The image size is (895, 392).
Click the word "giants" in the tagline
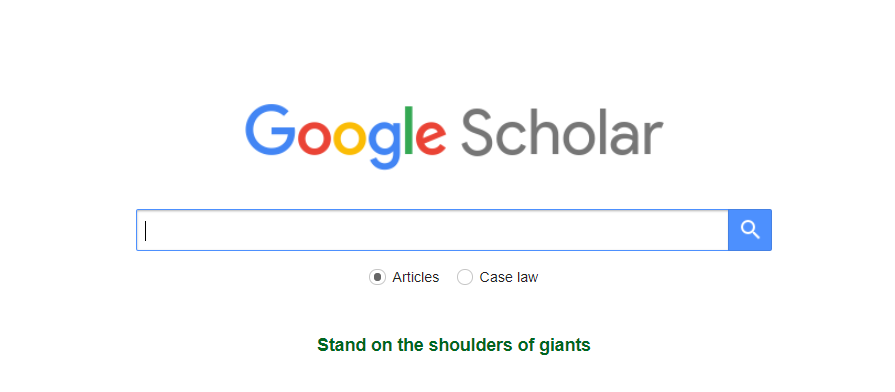point(565,346)
